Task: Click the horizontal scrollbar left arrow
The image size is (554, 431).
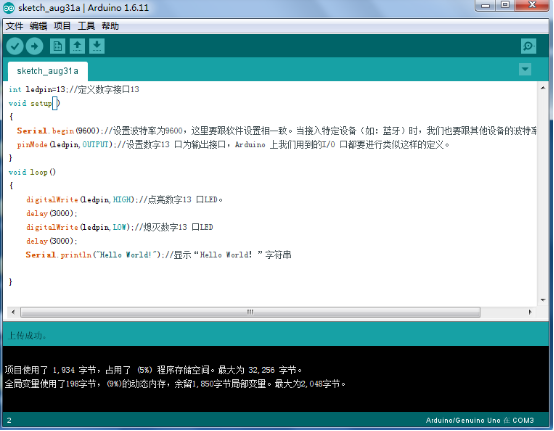Action: coord(13,312)
